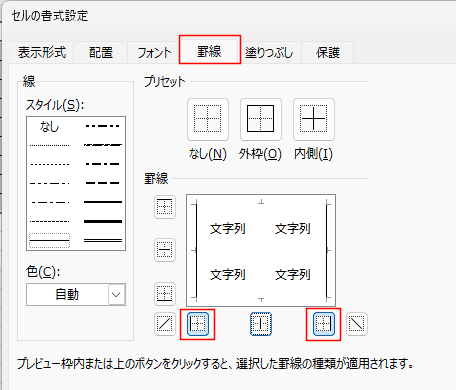Apply the 内側(I) inside border preset

tap(314, 119)
